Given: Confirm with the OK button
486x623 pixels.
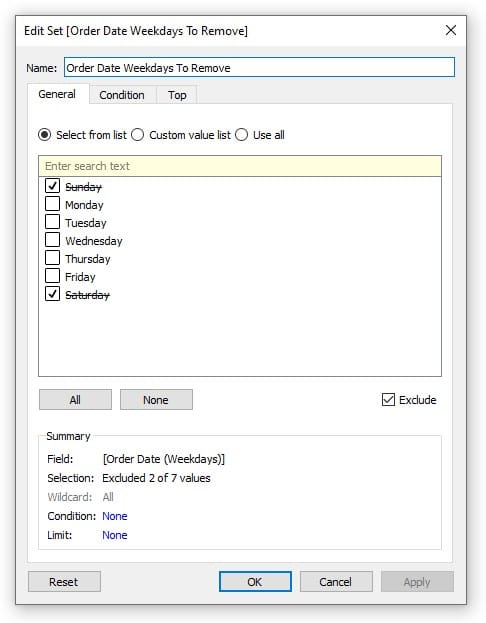Looking at the screenshot, I should coord(255,582).
